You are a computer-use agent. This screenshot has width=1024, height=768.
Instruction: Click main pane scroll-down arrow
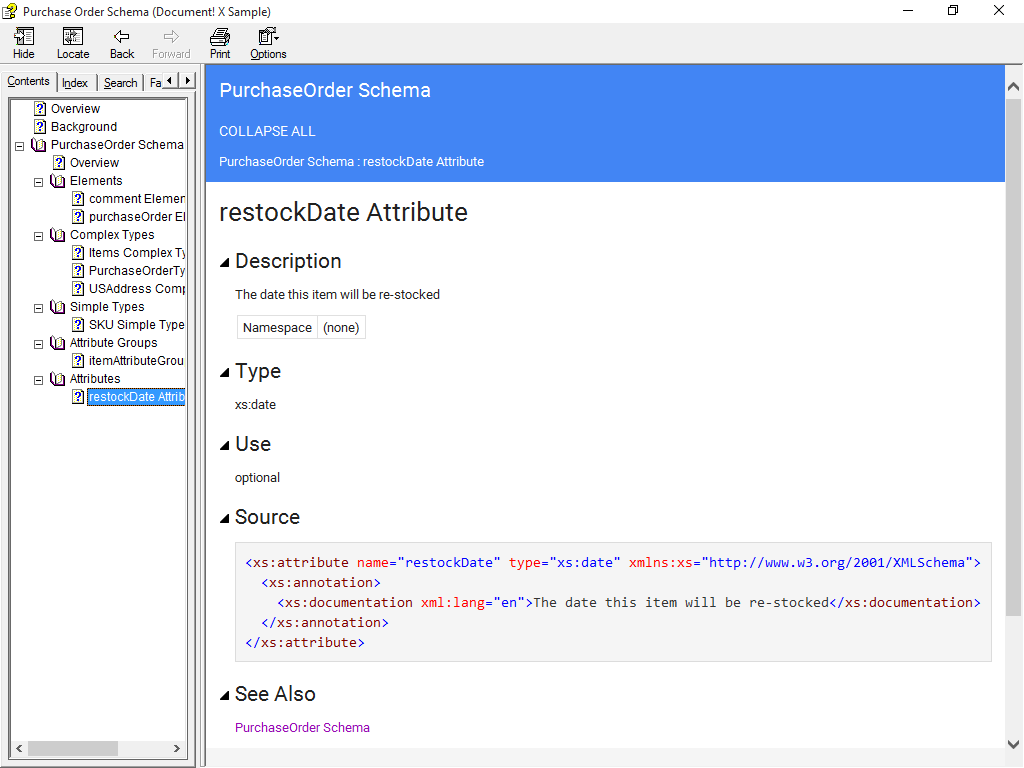coord(1014,744)
